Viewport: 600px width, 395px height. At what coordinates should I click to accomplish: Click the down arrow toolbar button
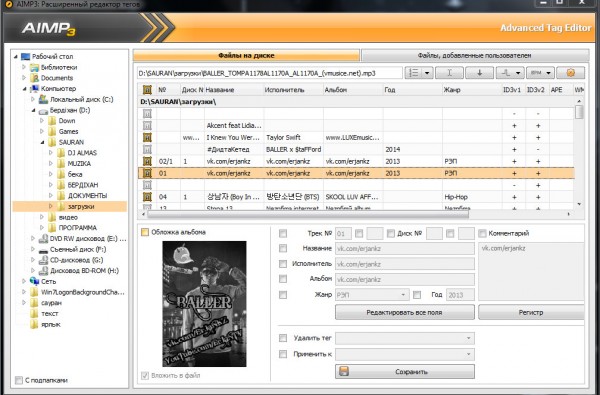(479, 73)
